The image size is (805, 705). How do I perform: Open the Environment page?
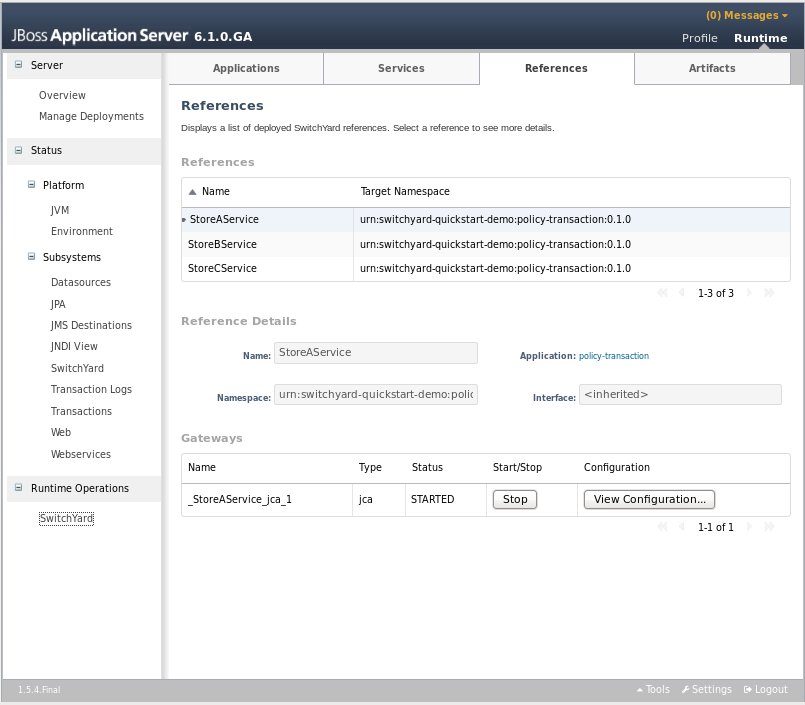[x=82, y=231]
